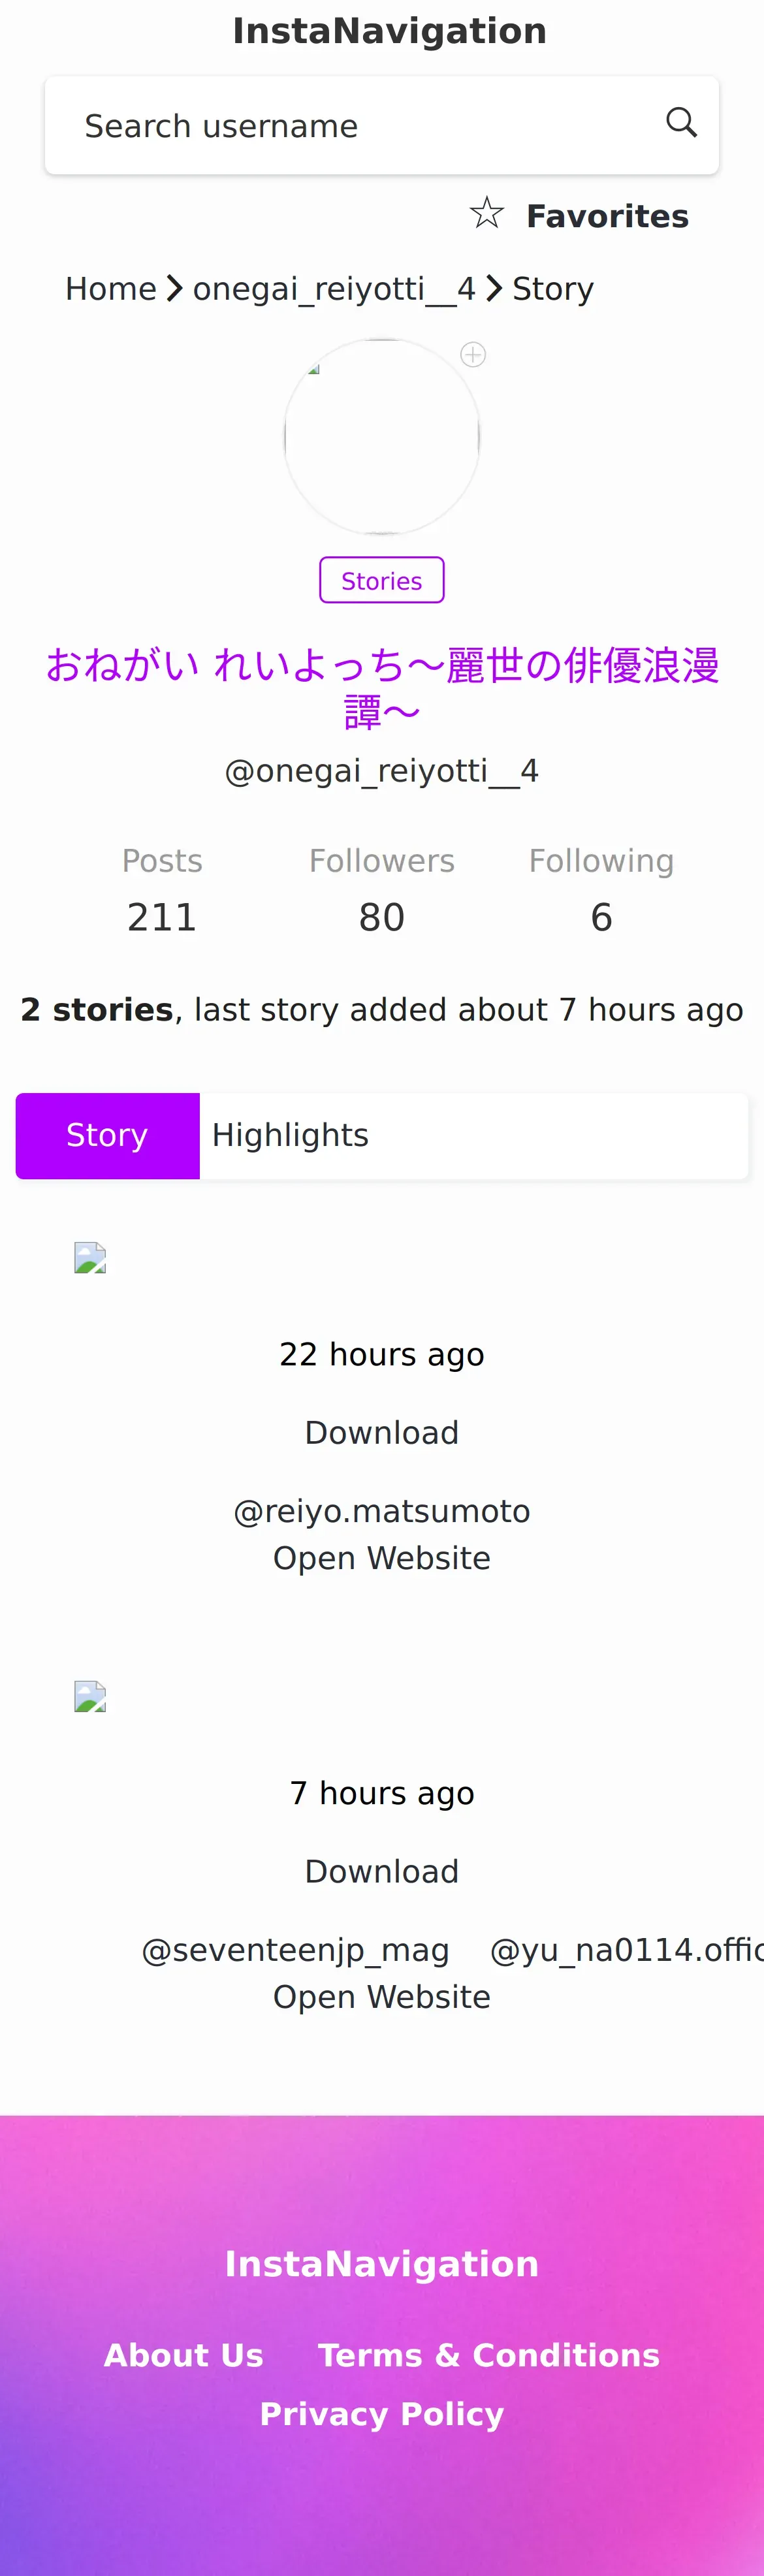Open the profile avatar image

(x=382, y=437)
